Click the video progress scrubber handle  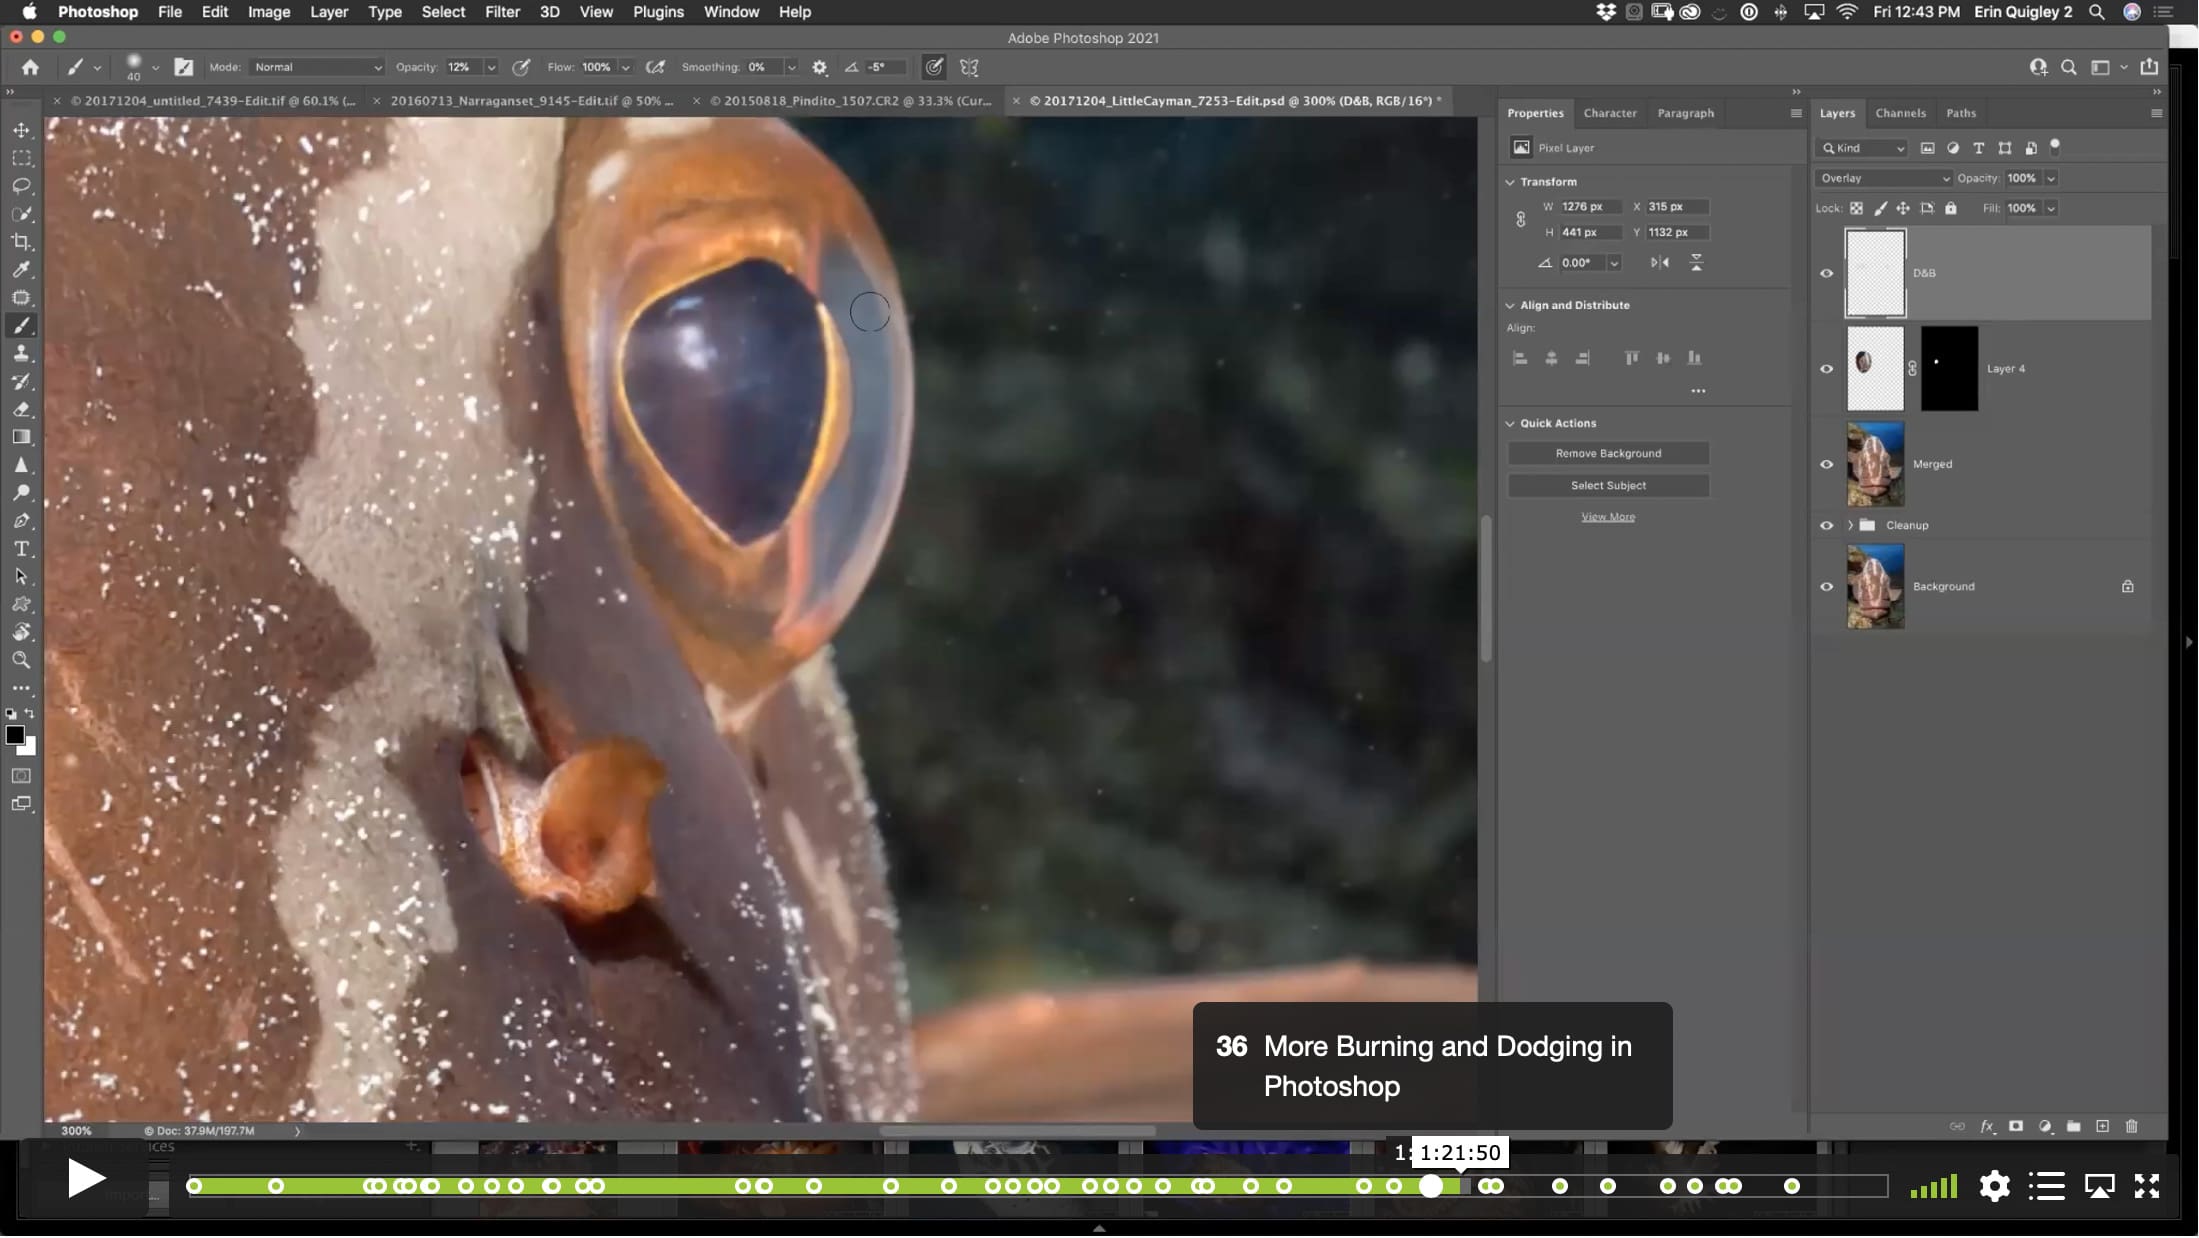pyautogui.click(x=1431, y=1186)
